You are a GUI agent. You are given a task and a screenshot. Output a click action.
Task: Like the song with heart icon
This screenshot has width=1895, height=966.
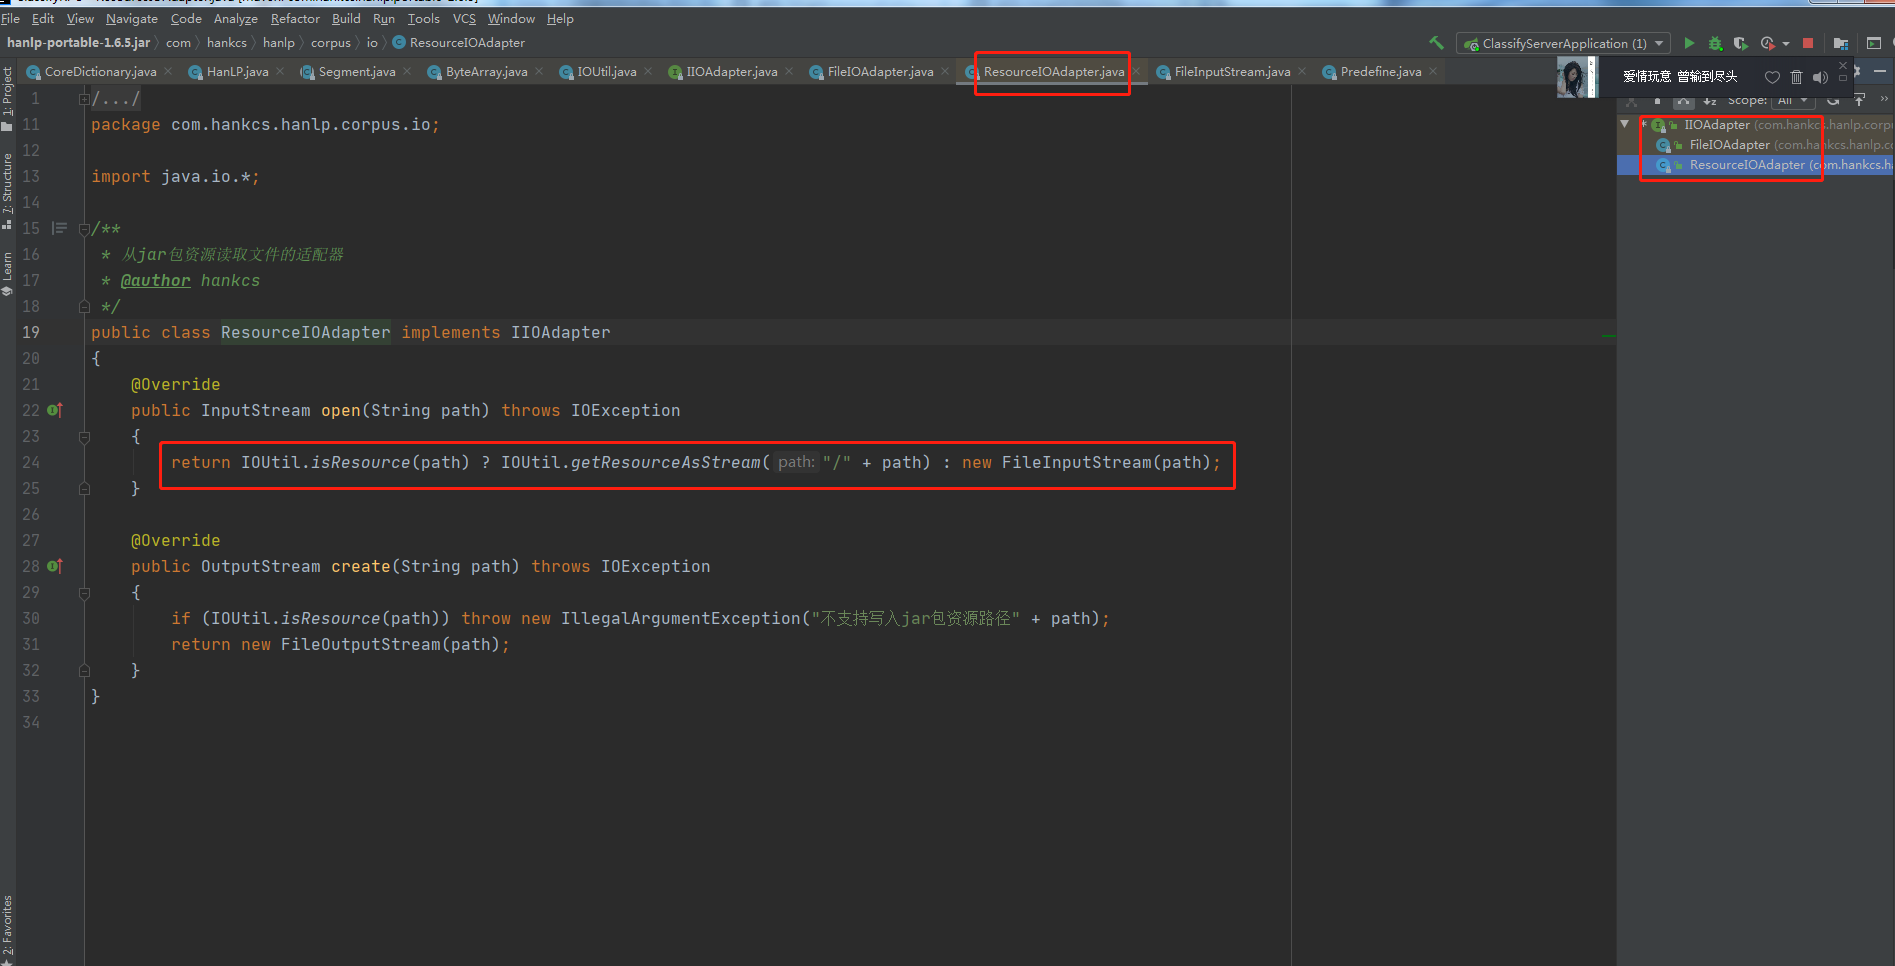(x=1772, y=77)
